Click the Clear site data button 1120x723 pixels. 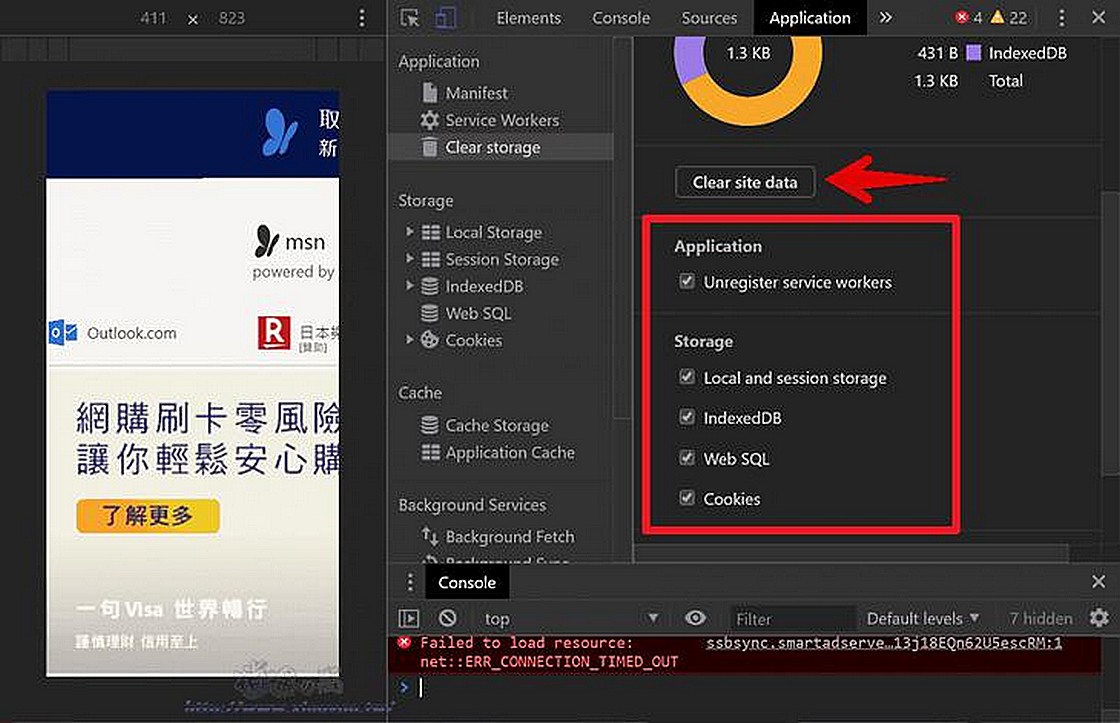tap(744, 182)
